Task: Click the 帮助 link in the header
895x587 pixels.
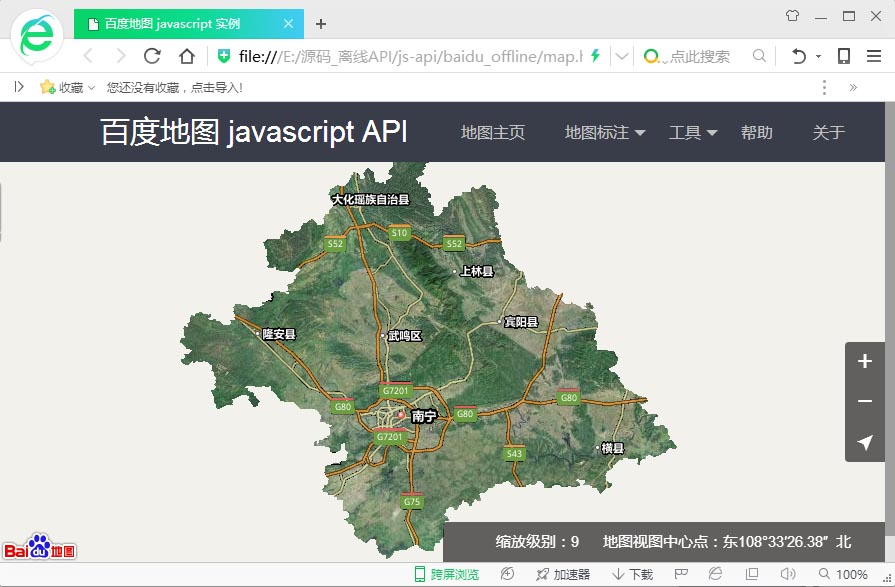Action: pyautogui.click(x=757, y=131)
